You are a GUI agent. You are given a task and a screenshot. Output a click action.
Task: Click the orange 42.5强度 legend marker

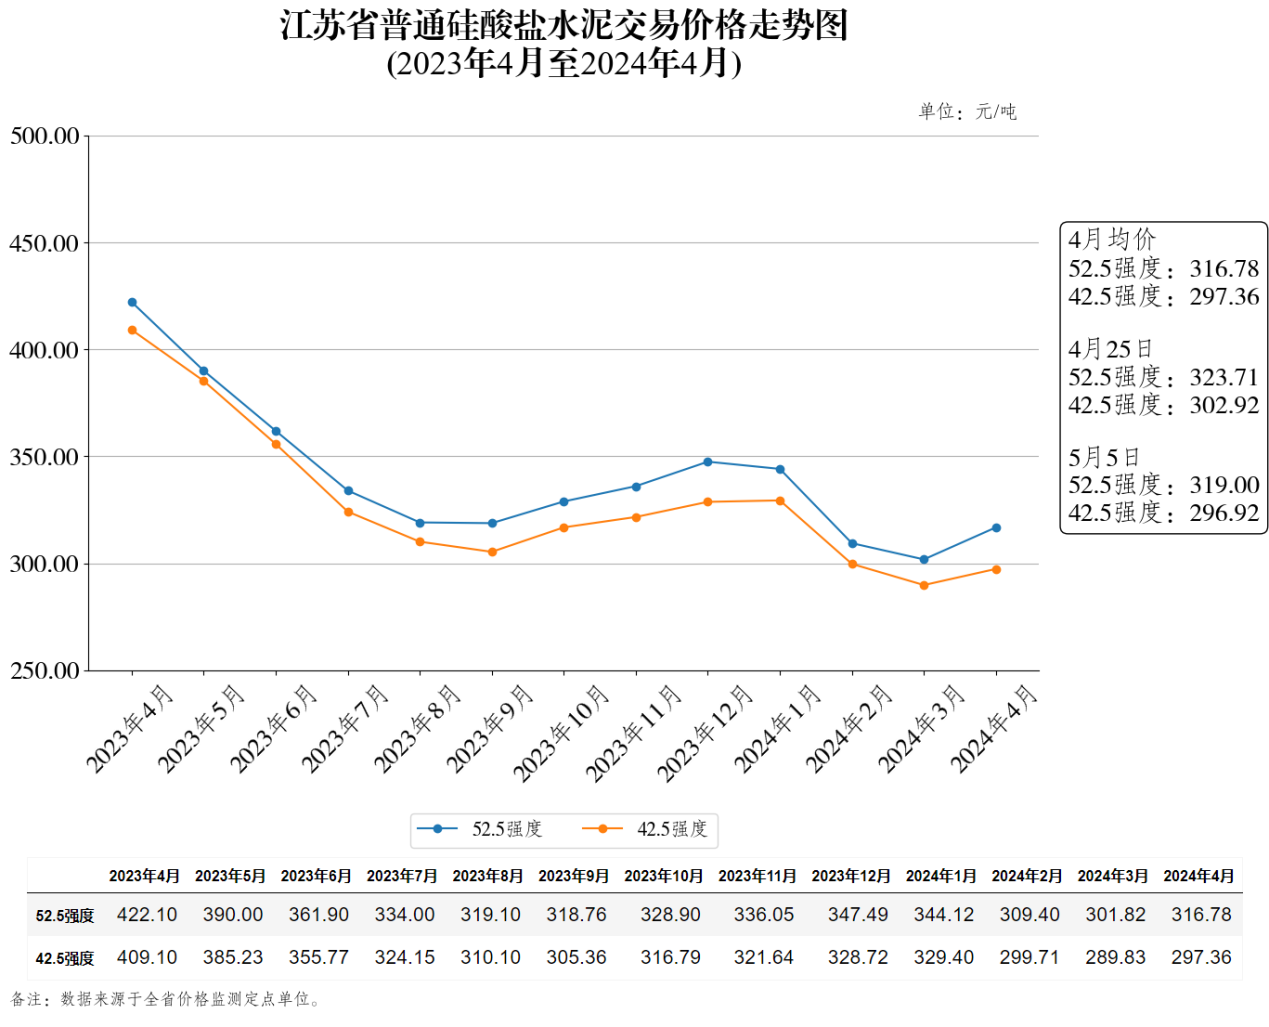[x=602, y=829]
